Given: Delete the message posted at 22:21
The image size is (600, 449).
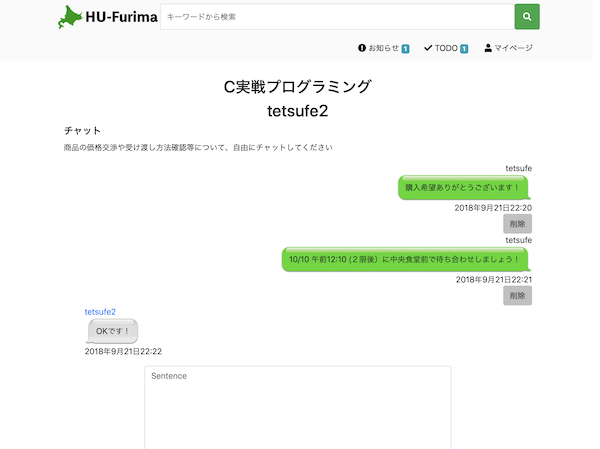Looking at the screenshot, I should coord(517,296).
